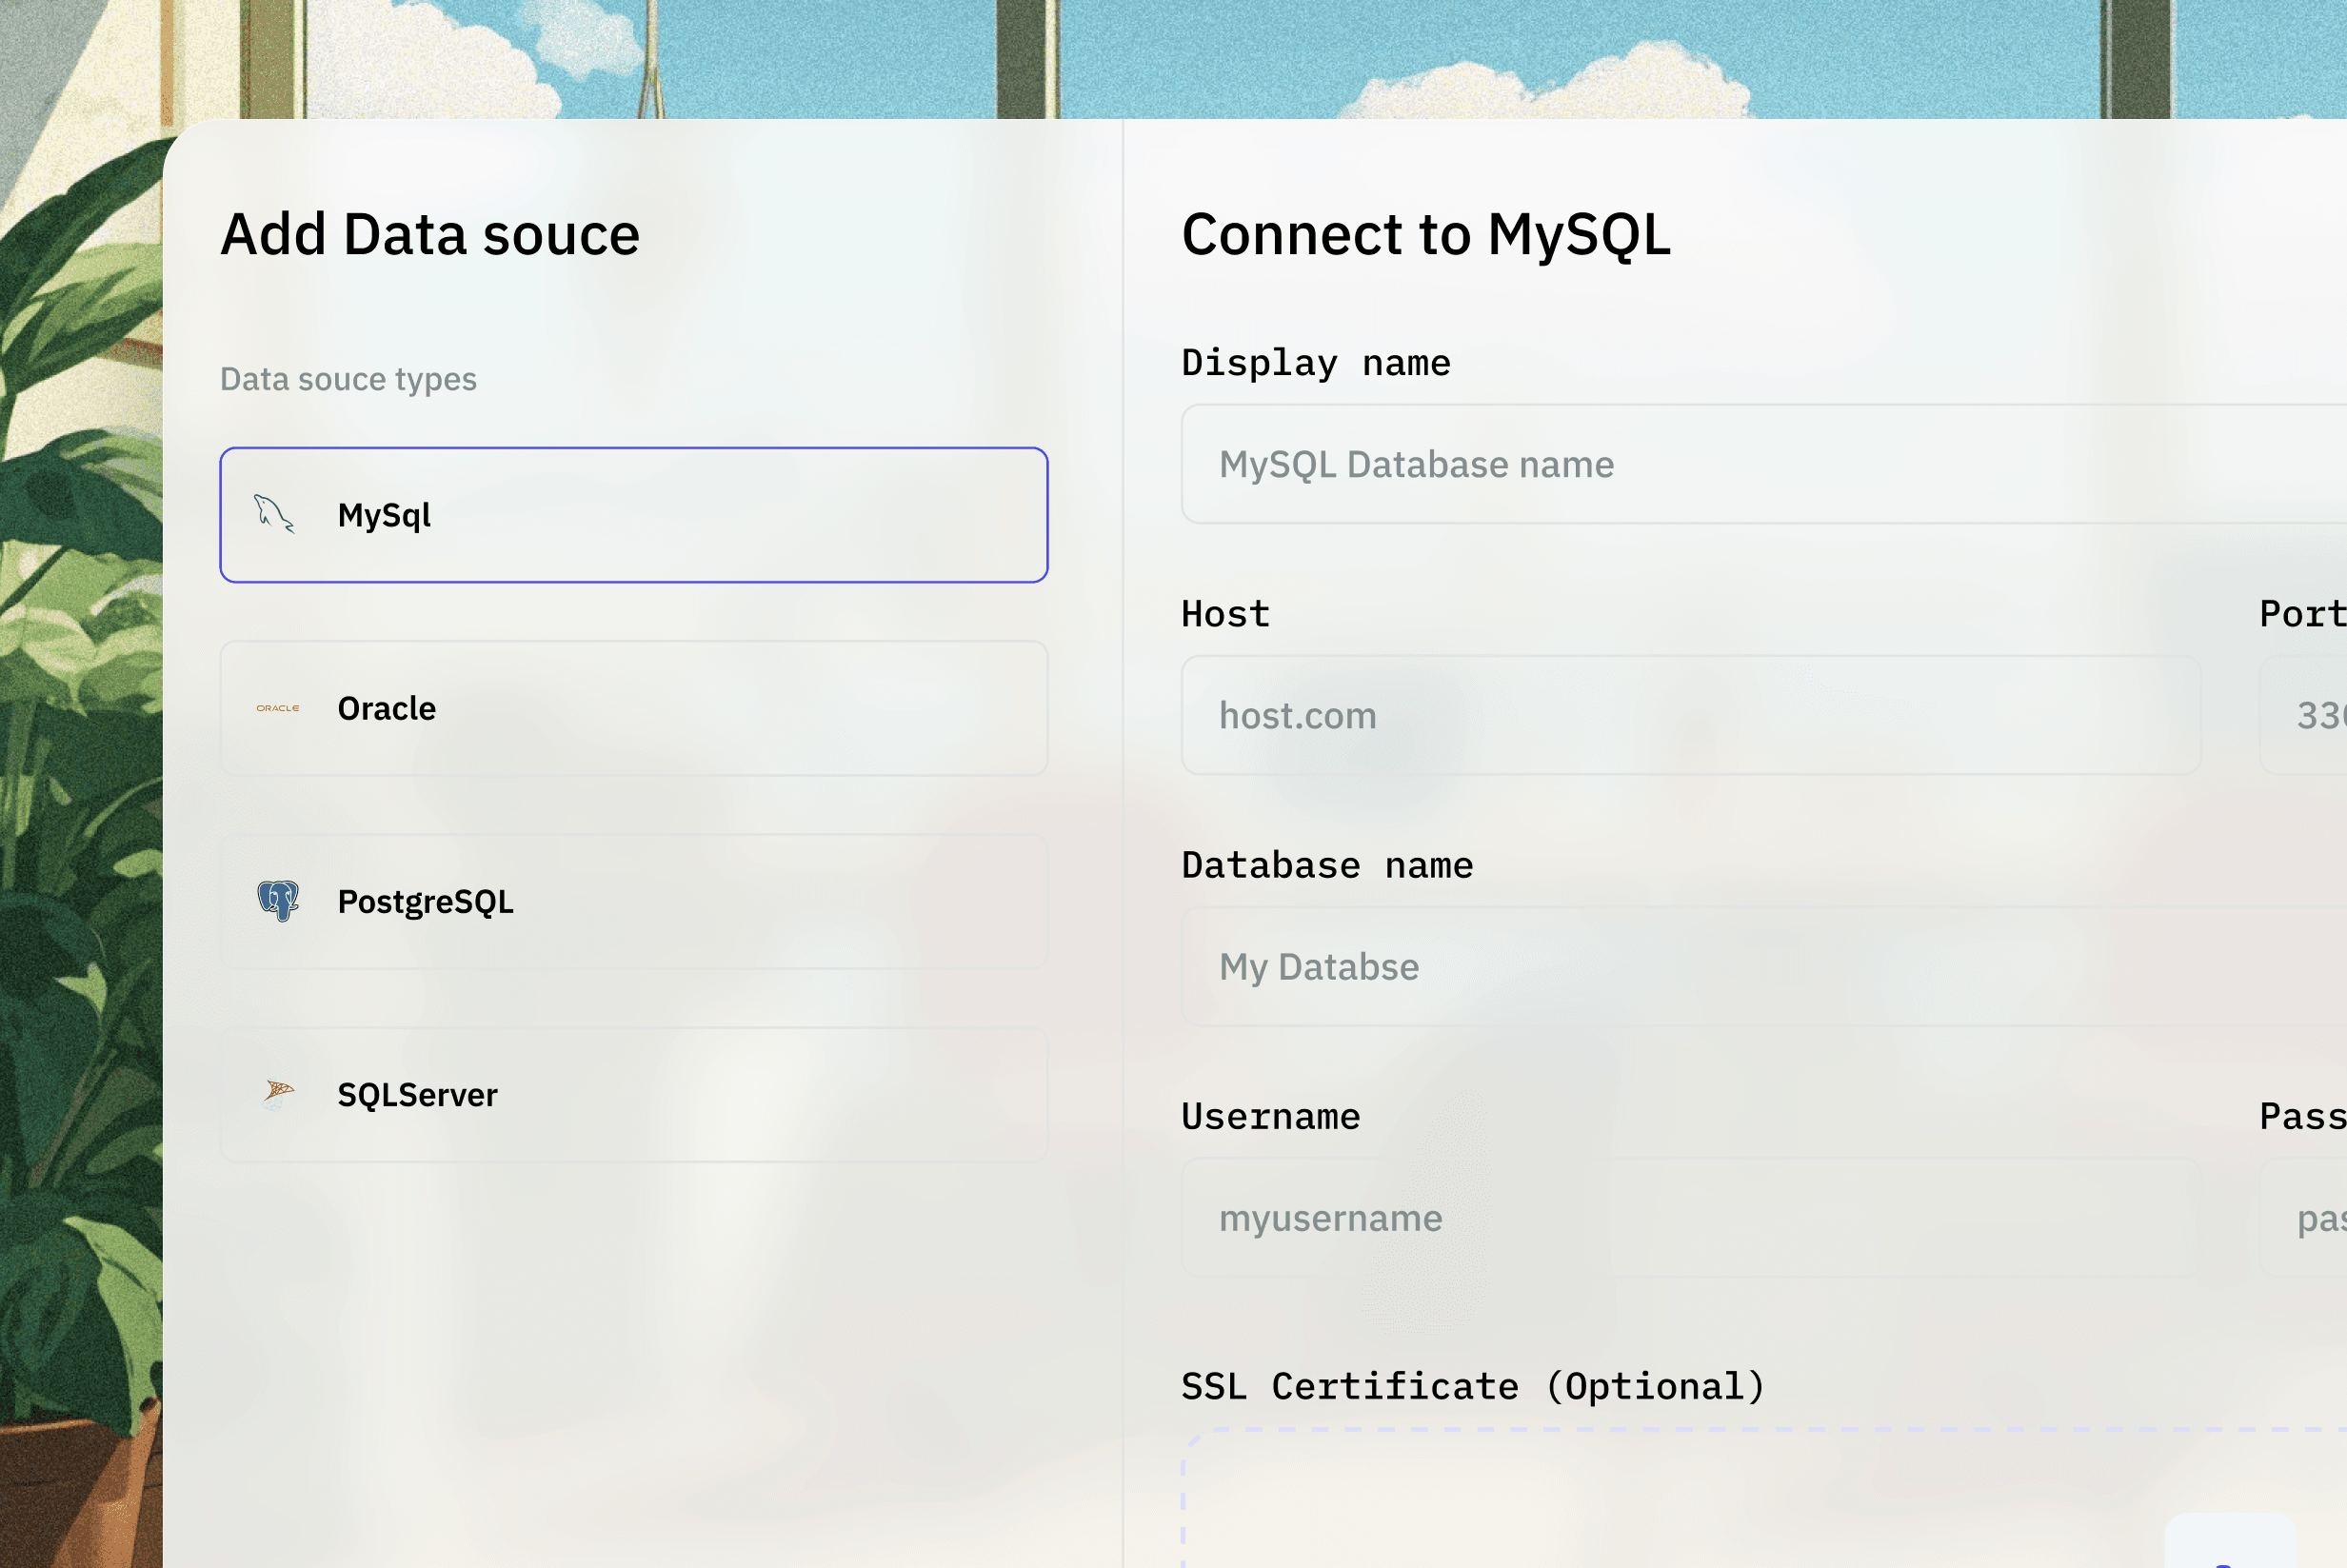Click the PostgreSQL elephant icon
The height and width of the screenshot is (1568, 2347).
coord(278,901)
